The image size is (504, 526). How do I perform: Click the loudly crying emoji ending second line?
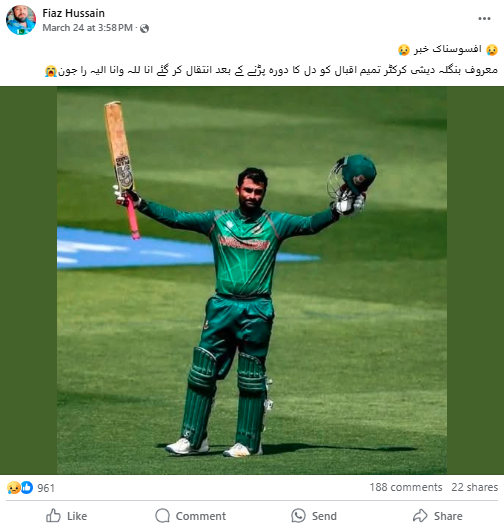click(51, 71)
